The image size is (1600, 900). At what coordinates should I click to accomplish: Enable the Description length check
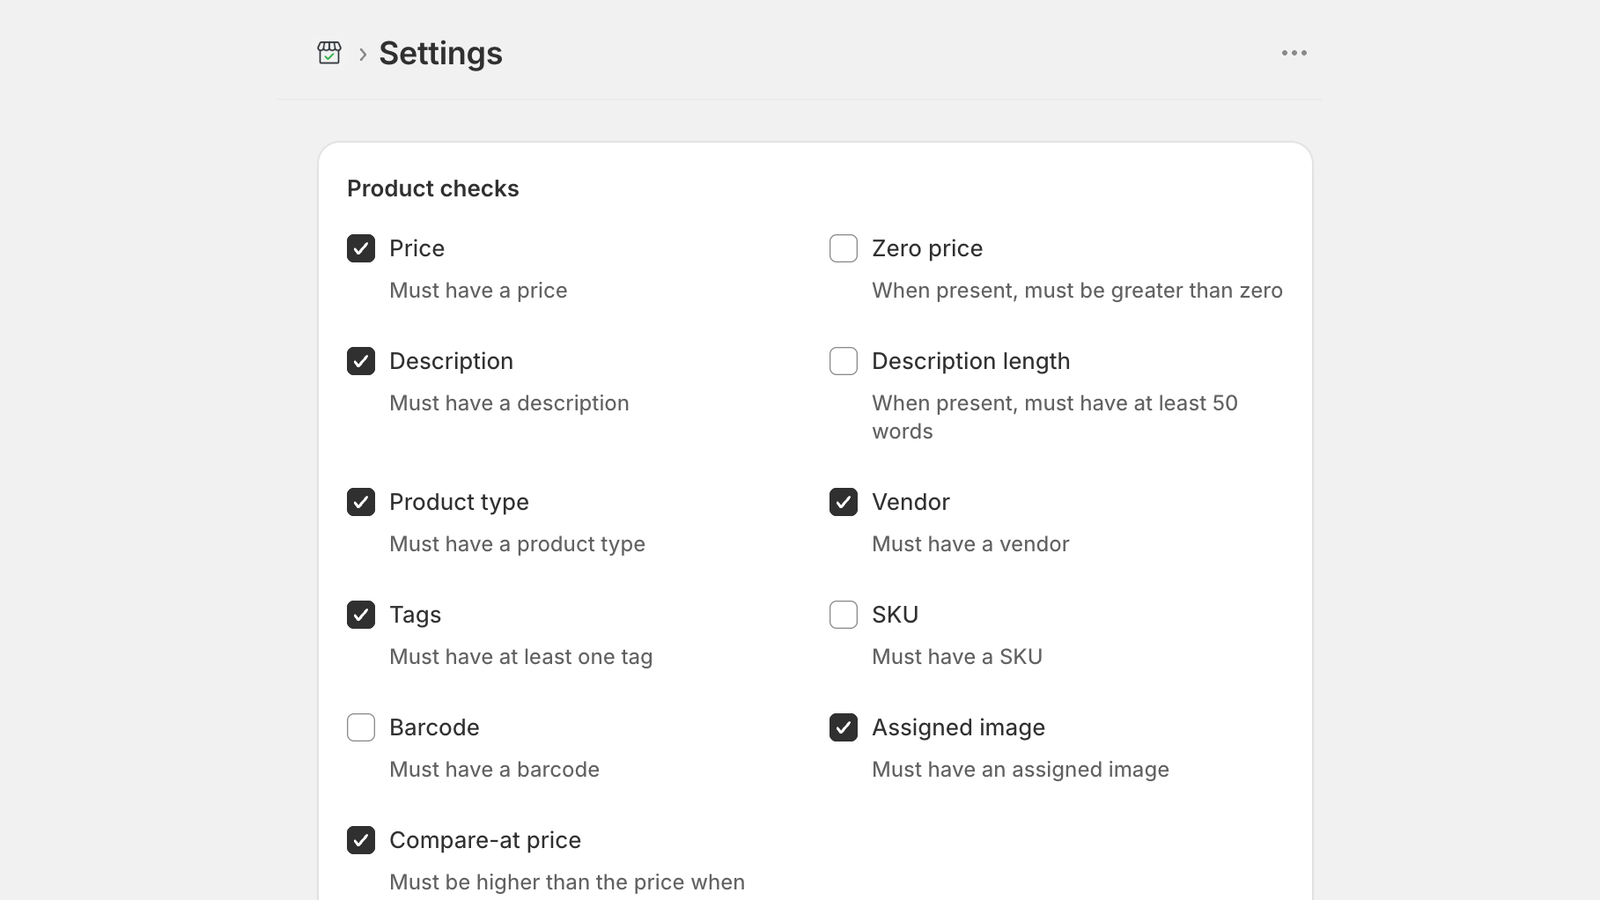(844, 361)
